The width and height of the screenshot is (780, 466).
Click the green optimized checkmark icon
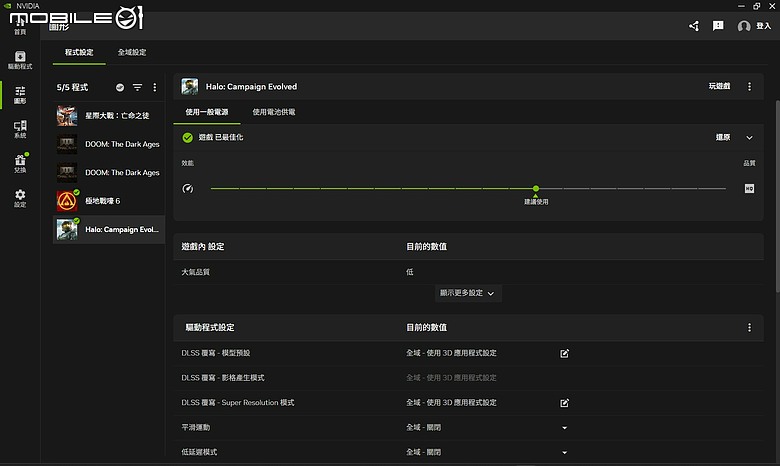click(188, 138)
